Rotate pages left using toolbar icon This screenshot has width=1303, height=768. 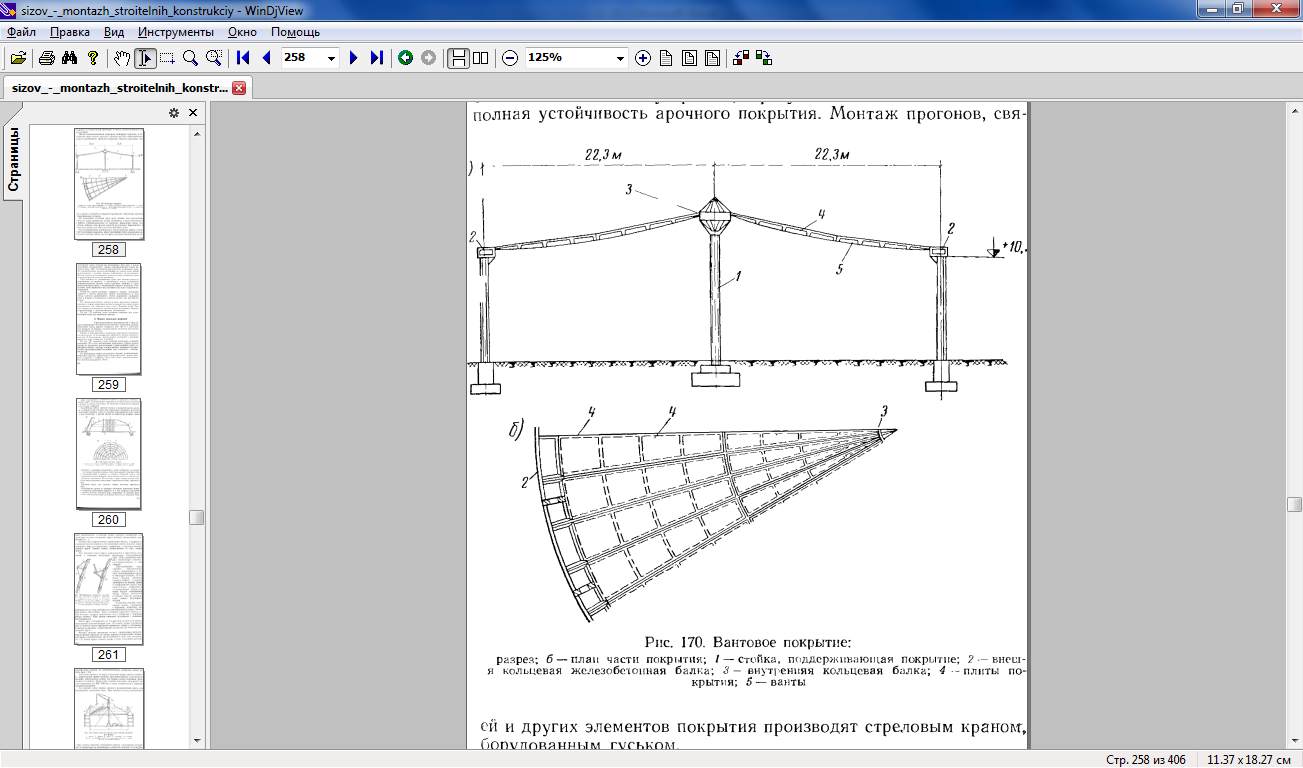click(x=741, y=58)
